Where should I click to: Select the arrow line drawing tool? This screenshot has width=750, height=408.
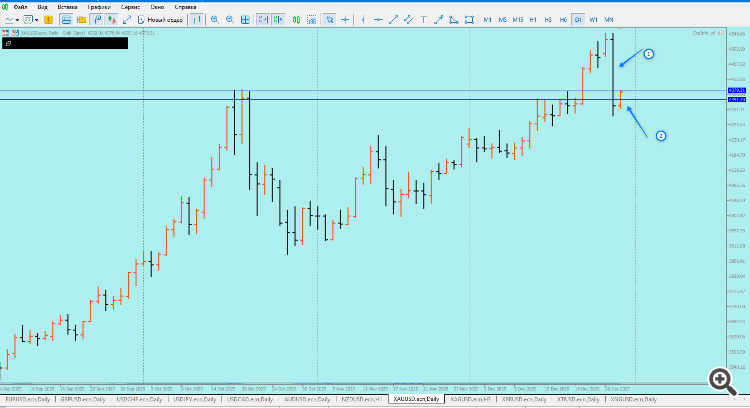(438, 20)
